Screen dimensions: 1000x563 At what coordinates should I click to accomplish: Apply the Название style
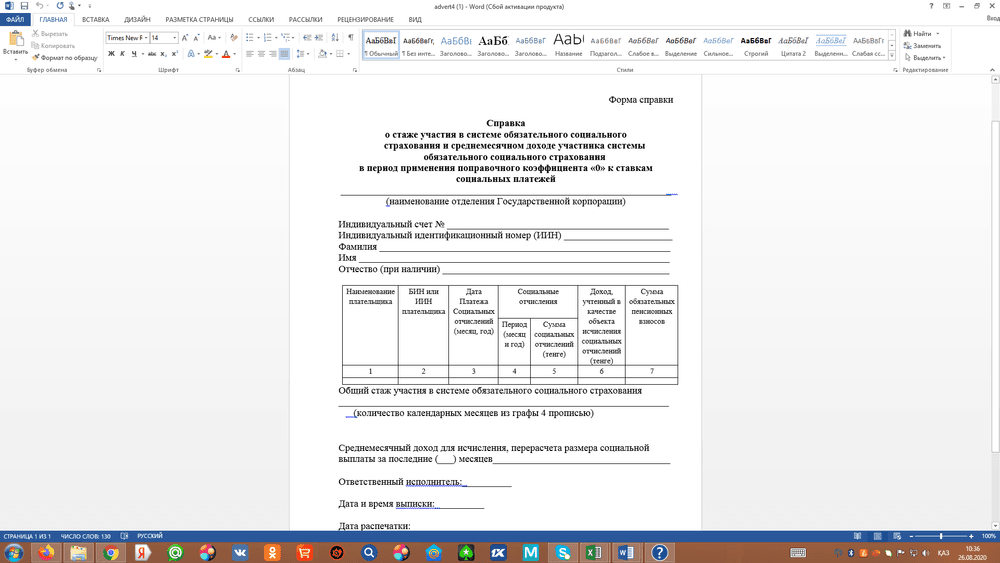568,45
